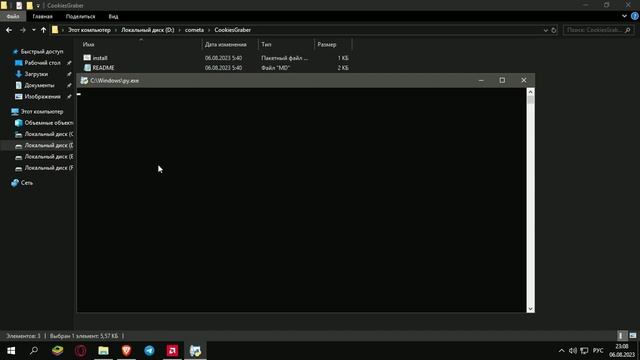The image size is (640, 360).
Task: Switch to details view layout icon
Action: pos(621,336)
